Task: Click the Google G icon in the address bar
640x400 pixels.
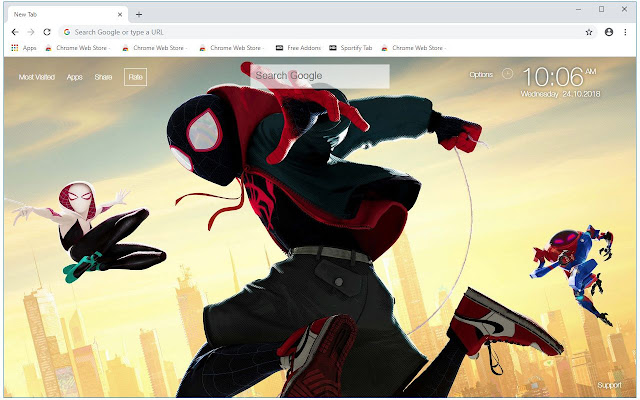Action: tap(67, 32)
